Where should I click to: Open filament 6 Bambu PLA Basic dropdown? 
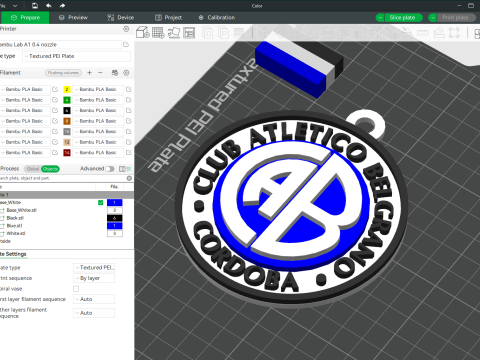(98, 110)
